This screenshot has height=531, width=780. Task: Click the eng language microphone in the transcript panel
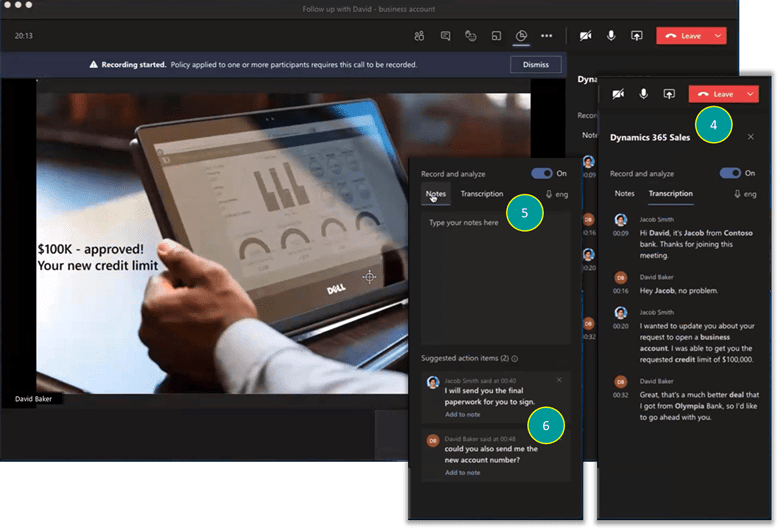pos(745,194)
